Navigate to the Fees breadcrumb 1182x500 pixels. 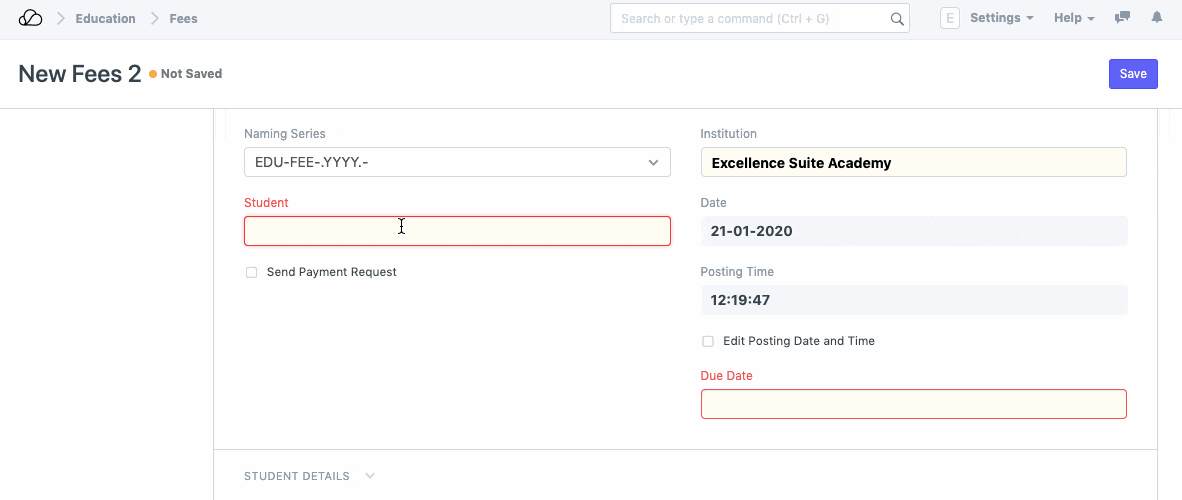pyautogui.click(x=183, y=18)
